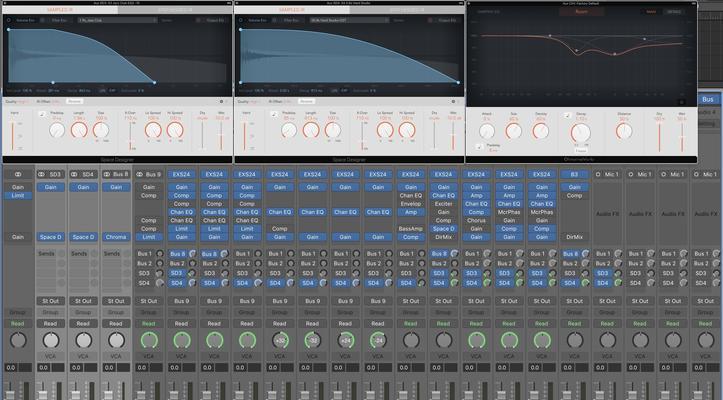Image resolution: width=723 pixels, height=400 pixels.
Task: Click stereo format icon on SD4 strip
Action: coord(74,174)
